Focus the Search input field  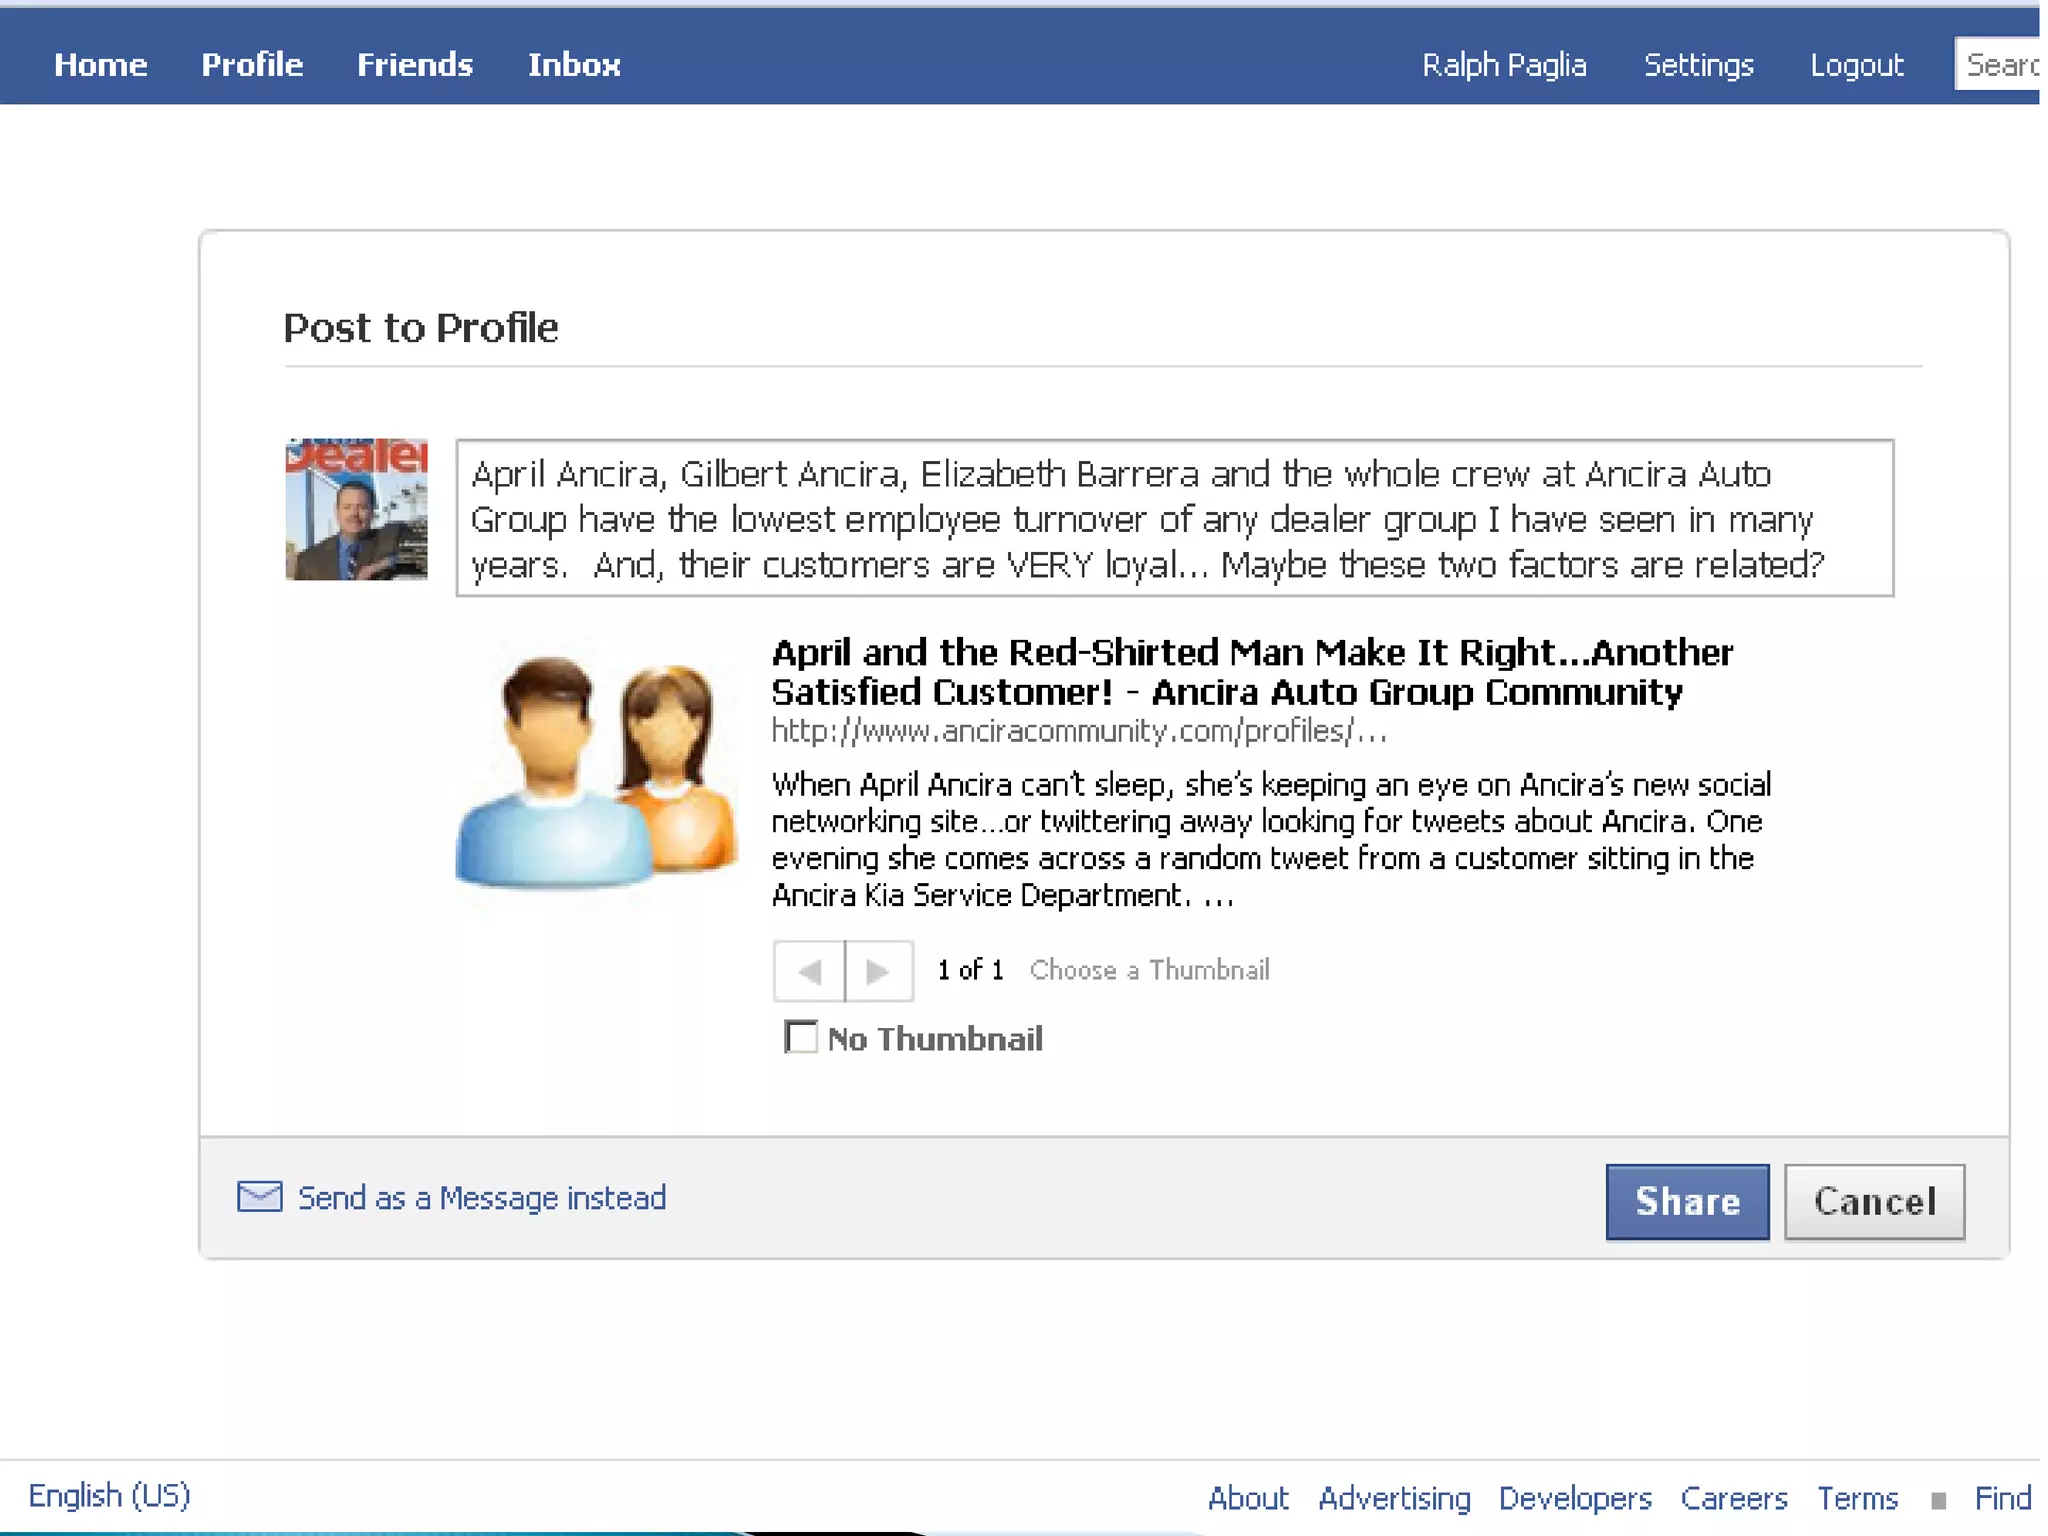pos(1998,64)
